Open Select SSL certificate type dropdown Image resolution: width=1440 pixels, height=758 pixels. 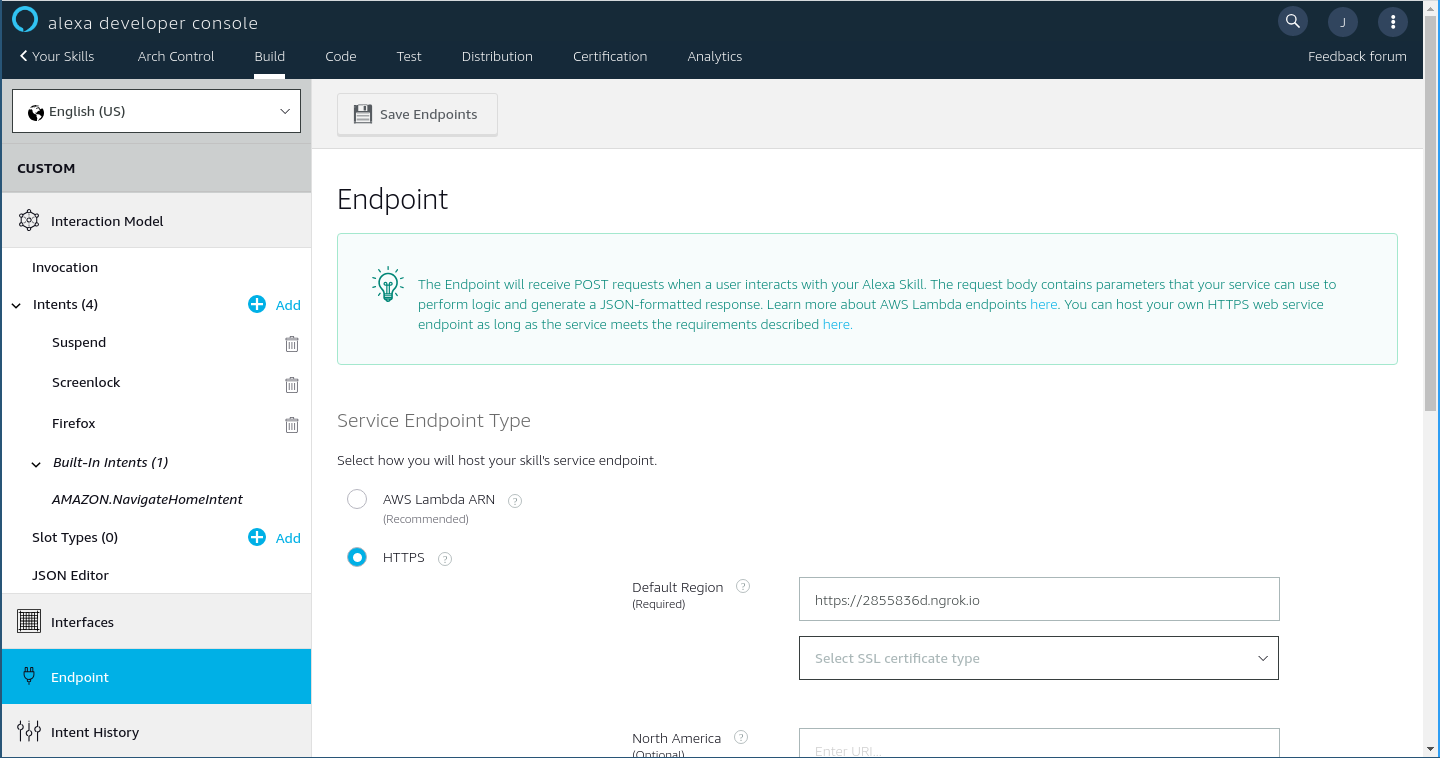click(x=1039, y=658)
